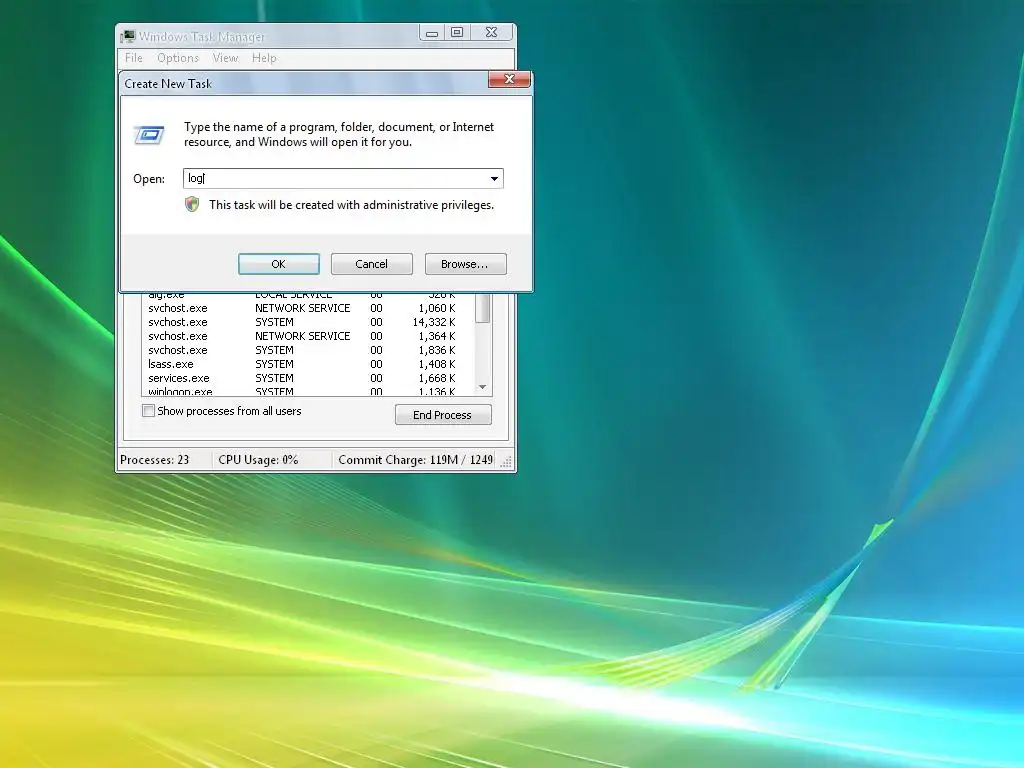Click the Create New Task dialog title

click(168, 84)
